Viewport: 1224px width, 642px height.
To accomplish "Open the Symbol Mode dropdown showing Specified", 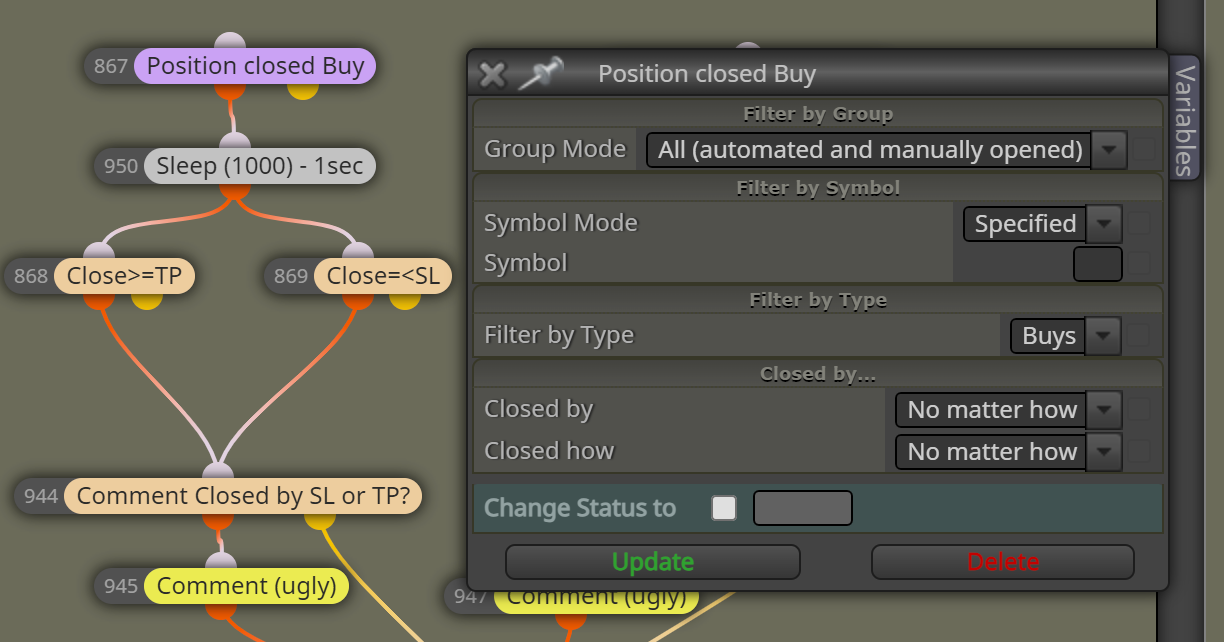I will (1042, 224).
